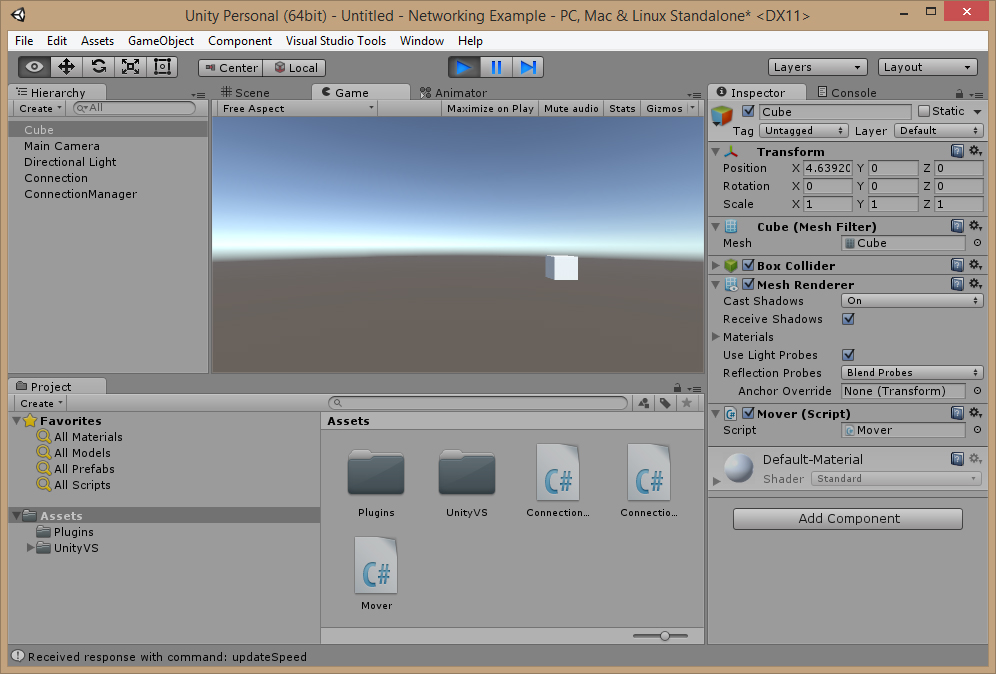Open the Layer Default dropdown

939,130
